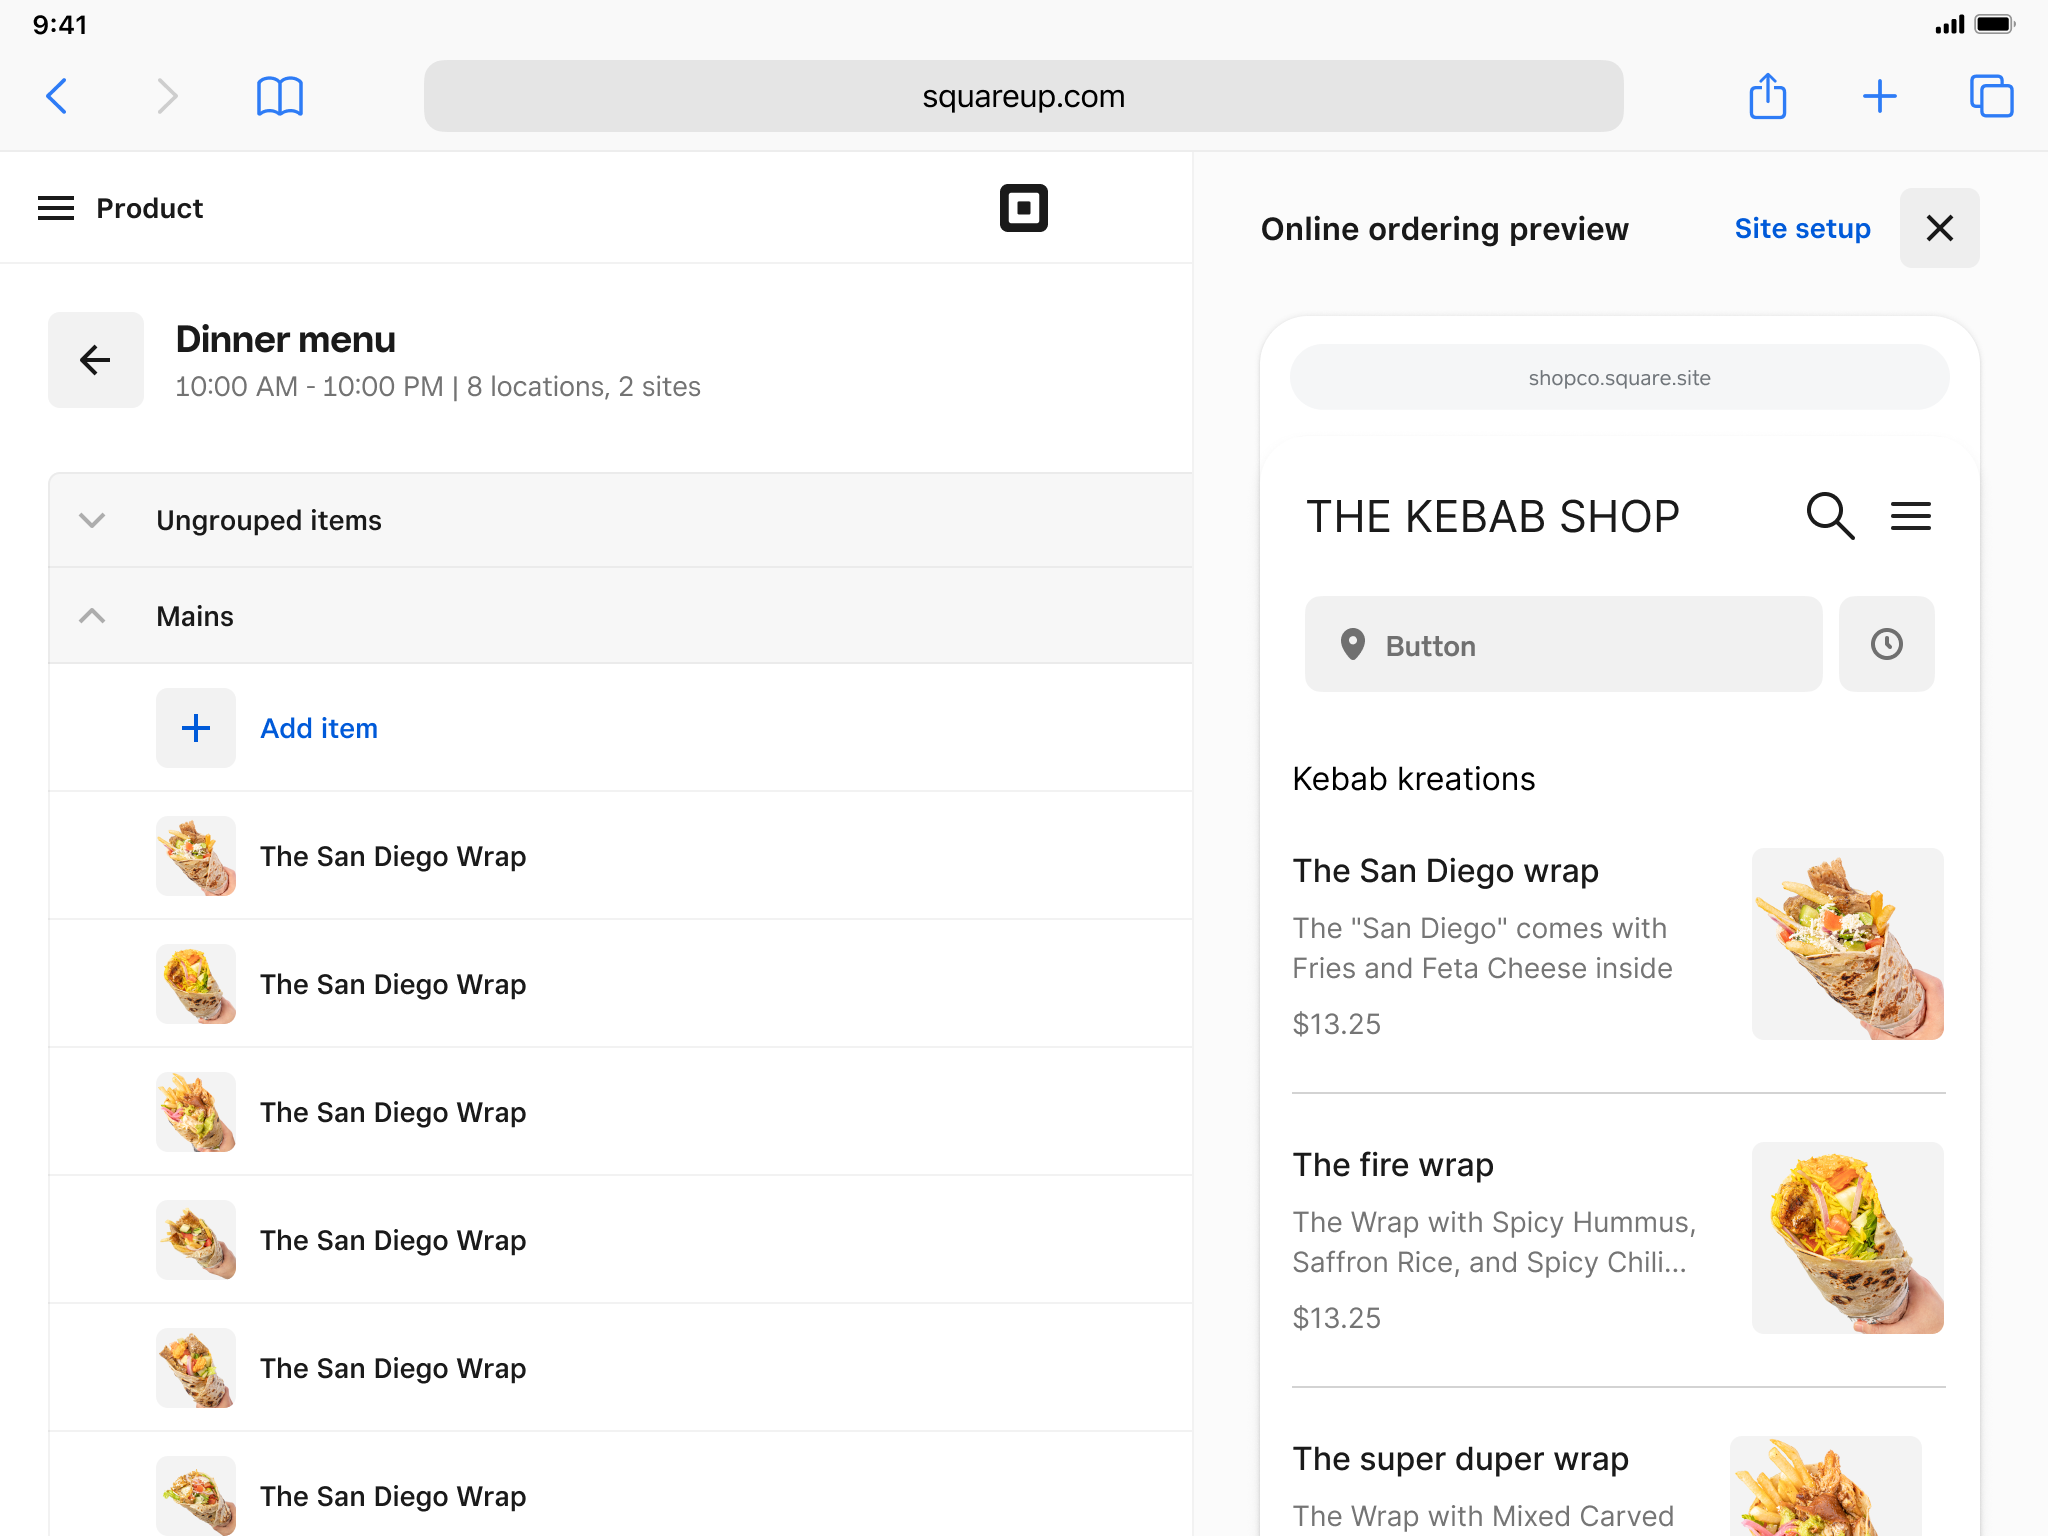2048x1536 pixels.
Task: Close the Online ordering preview panel
Action: pos(1939,228)
